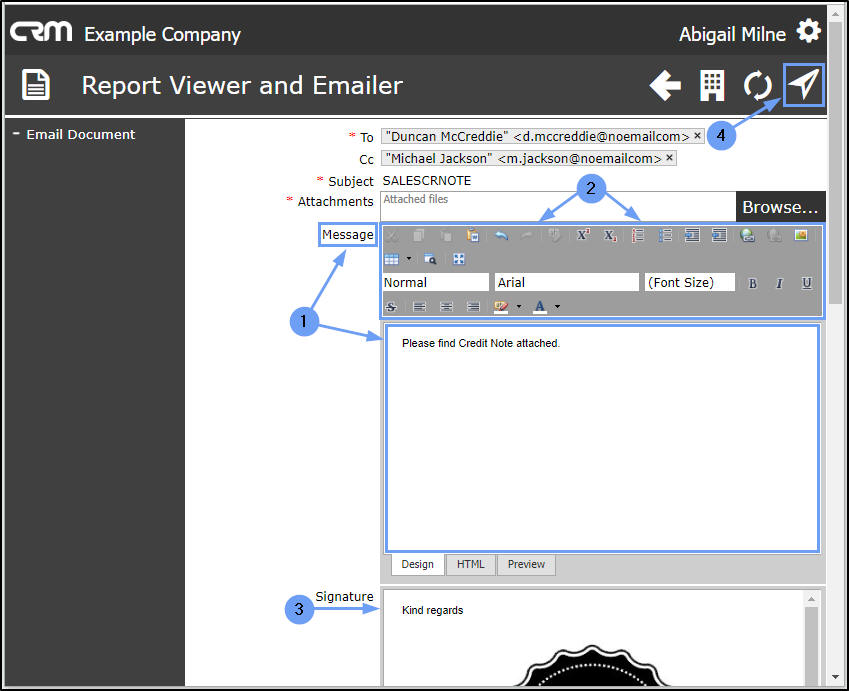Switch to the HTML tab
The width and height of the screenshot is (849, 691).
(x=470, y=564)
